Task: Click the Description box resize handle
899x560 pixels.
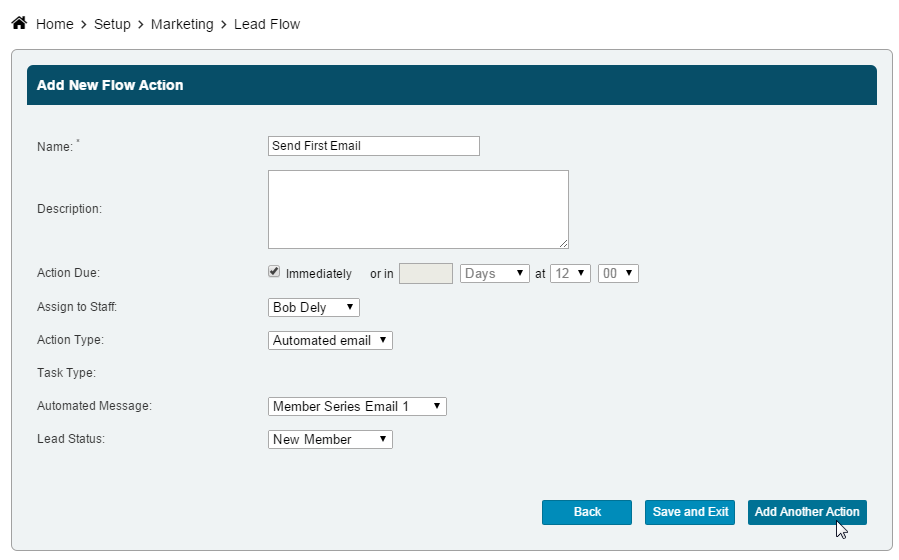Action: point(563,243)
